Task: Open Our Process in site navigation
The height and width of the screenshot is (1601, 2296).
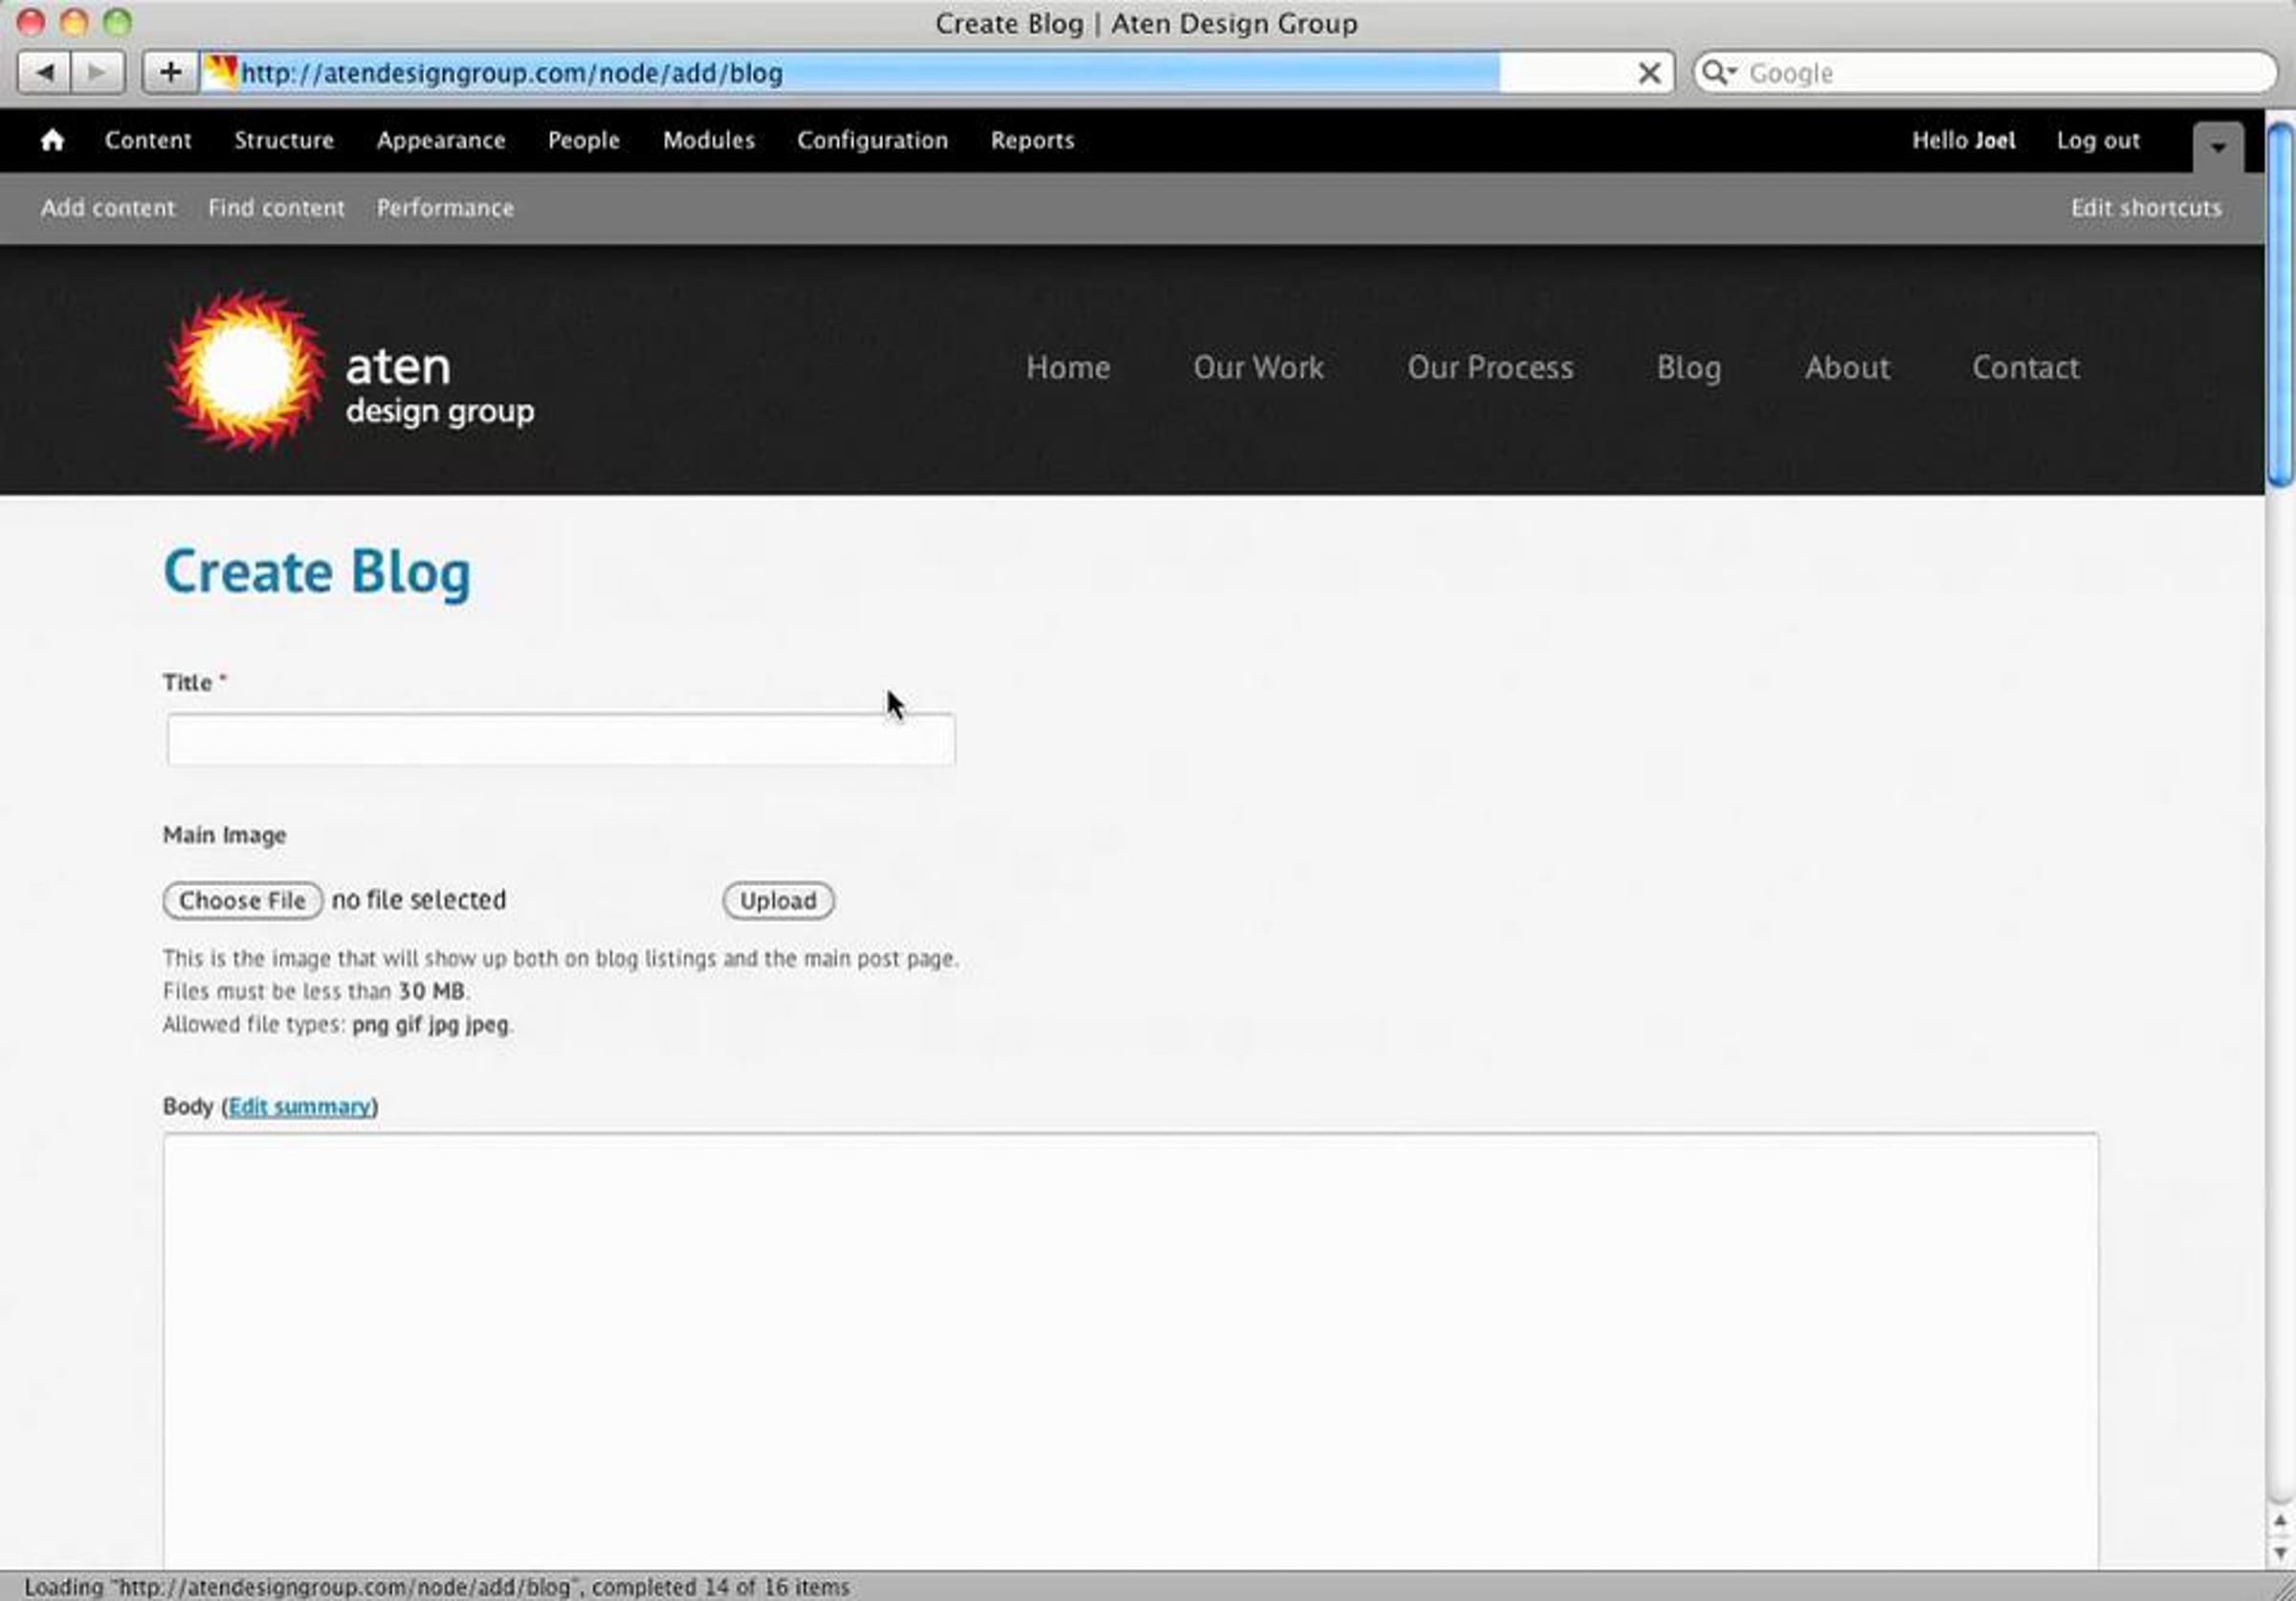Action: click(x=1490, y=368)
